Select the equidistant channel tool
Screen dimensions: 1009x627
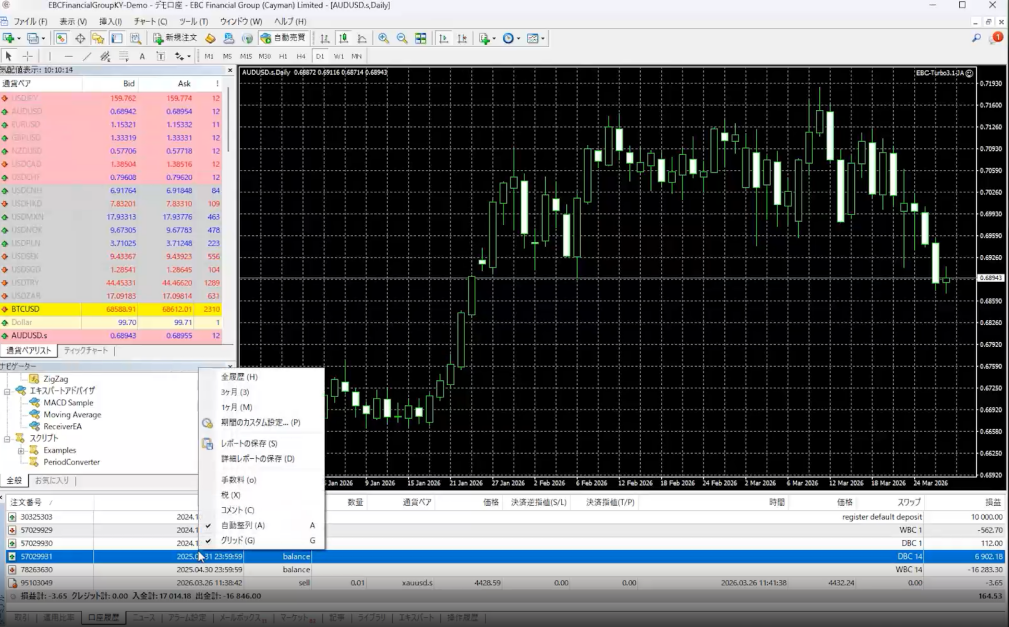105,57
